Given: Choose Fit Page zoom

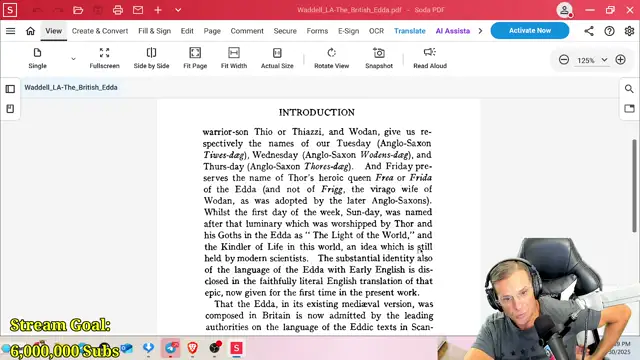Looking at the screenshot, I should coord(195,58).
